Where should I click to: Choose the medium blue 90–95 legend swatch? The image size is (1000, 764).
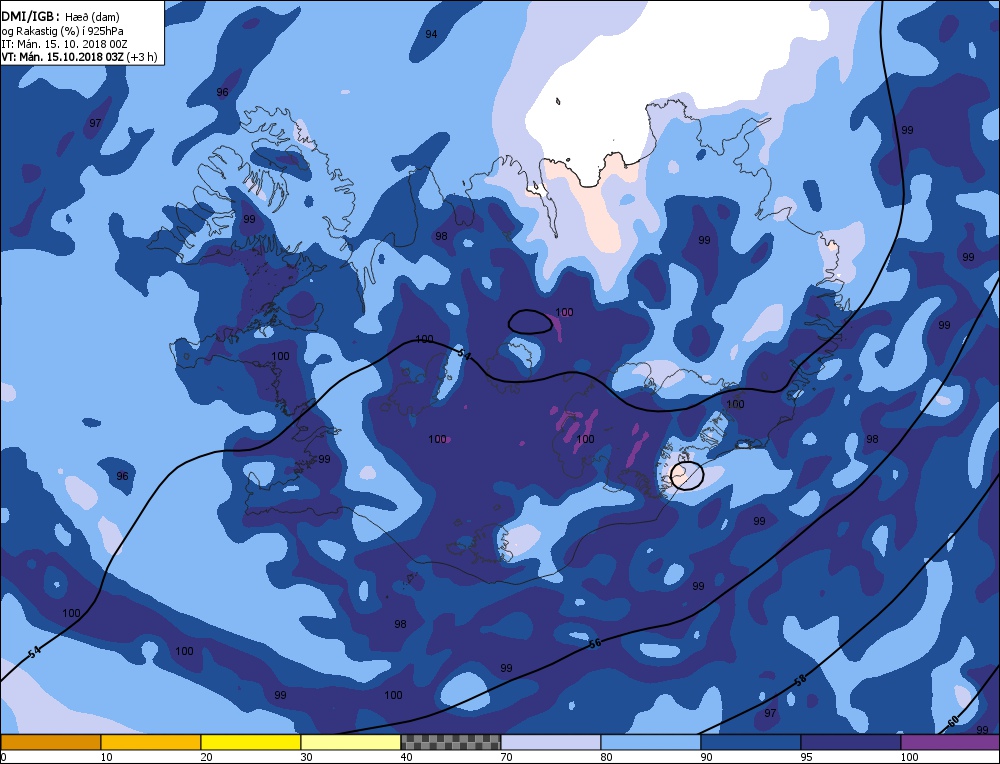coord(751,742)
